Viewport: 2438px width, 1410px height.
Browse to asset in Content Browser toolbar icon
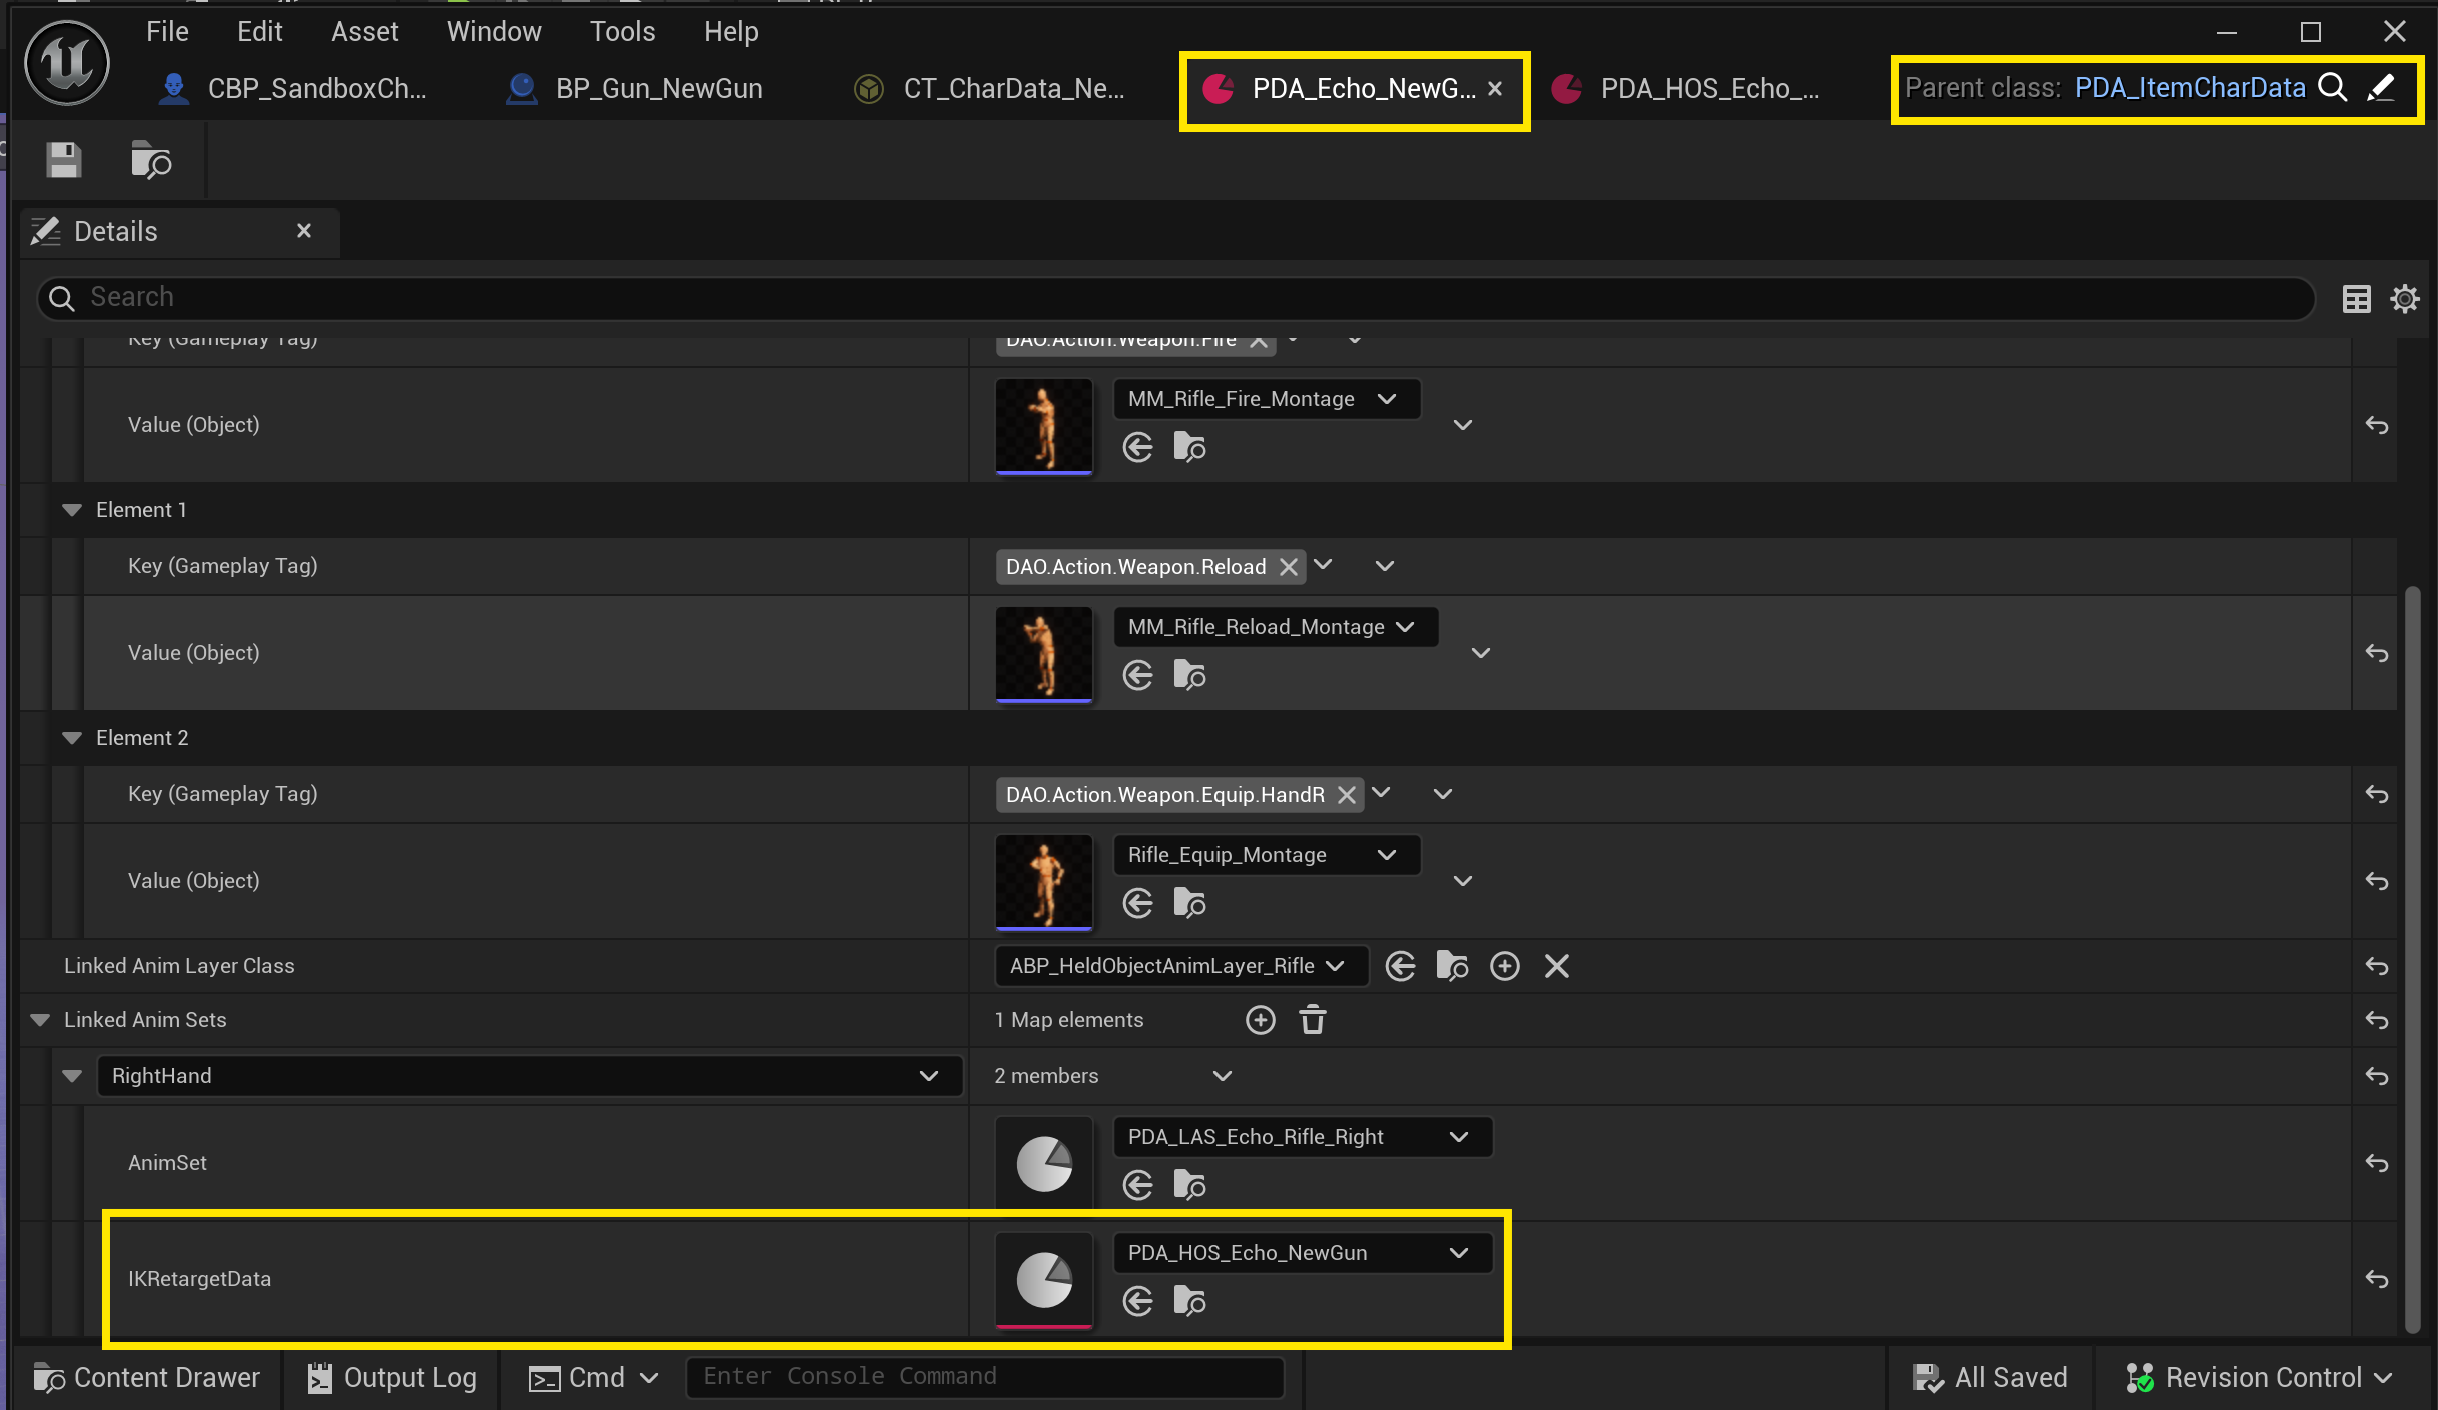click(151, 160)
